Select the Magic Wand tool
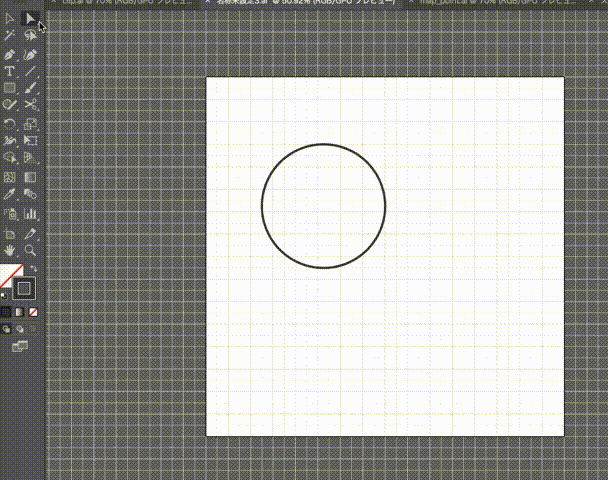 click(9, 36)
